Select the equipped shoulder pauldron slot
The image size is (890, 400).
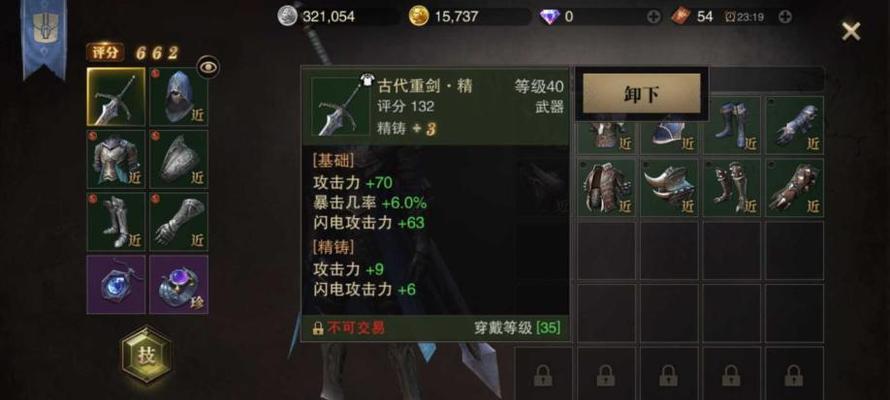click(179, 159)
